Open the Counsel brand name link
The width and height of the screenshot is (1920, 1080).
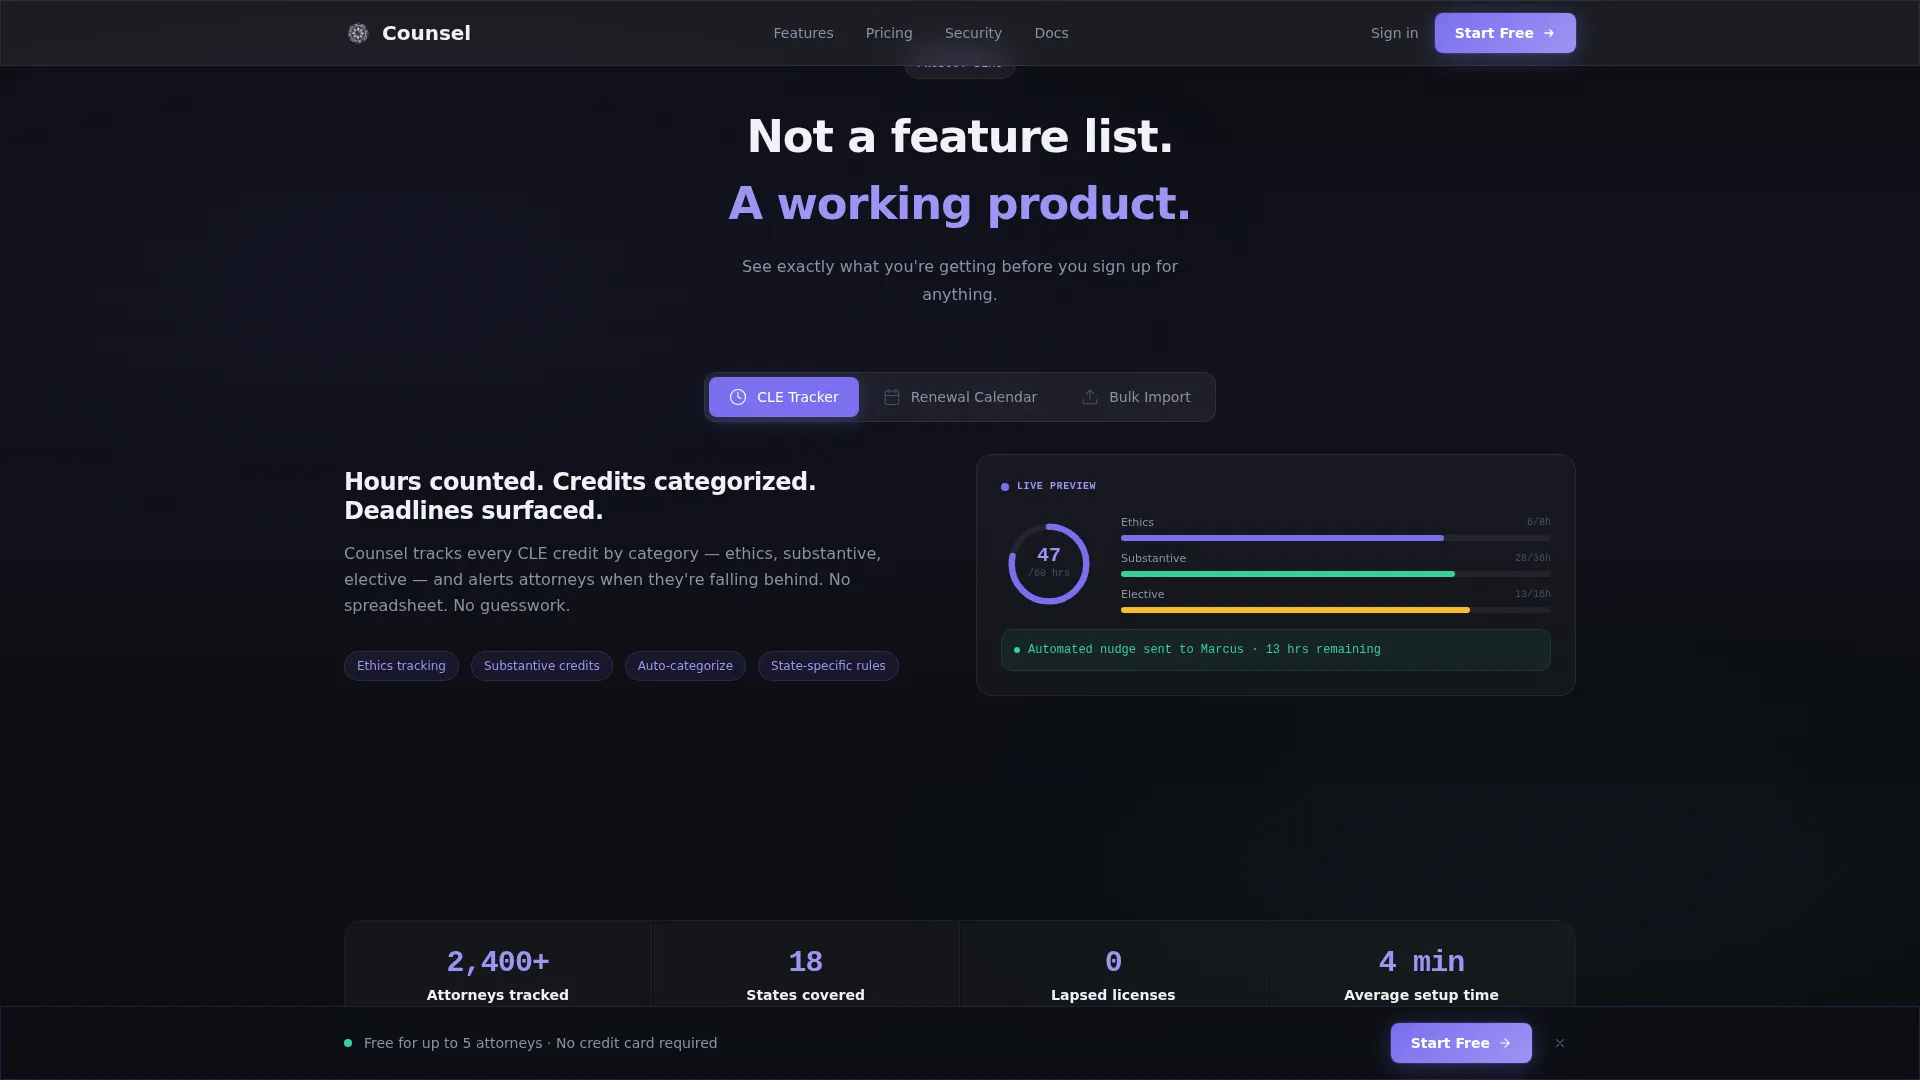(x=426, y=33)
